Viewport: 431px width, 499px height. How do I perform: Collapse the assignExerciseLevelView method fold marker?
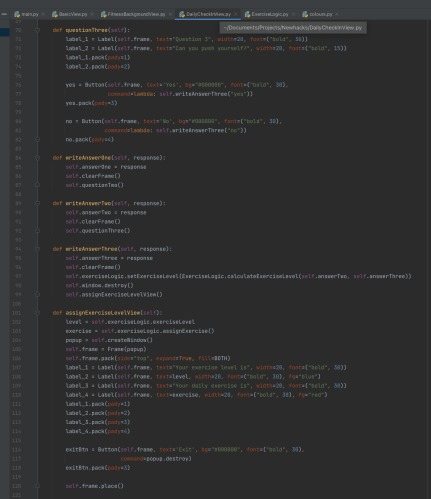[x=37, y=313]
